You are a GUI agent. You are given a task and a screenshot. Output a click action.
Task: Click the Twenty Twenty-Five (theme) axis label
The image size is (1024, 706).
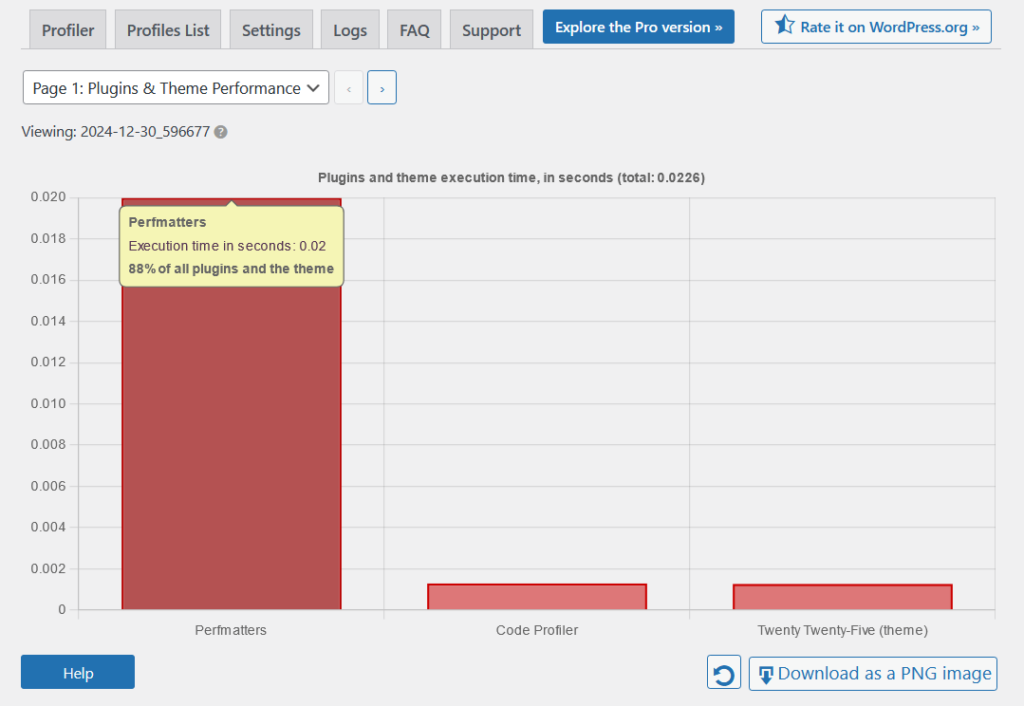[842, 630]
